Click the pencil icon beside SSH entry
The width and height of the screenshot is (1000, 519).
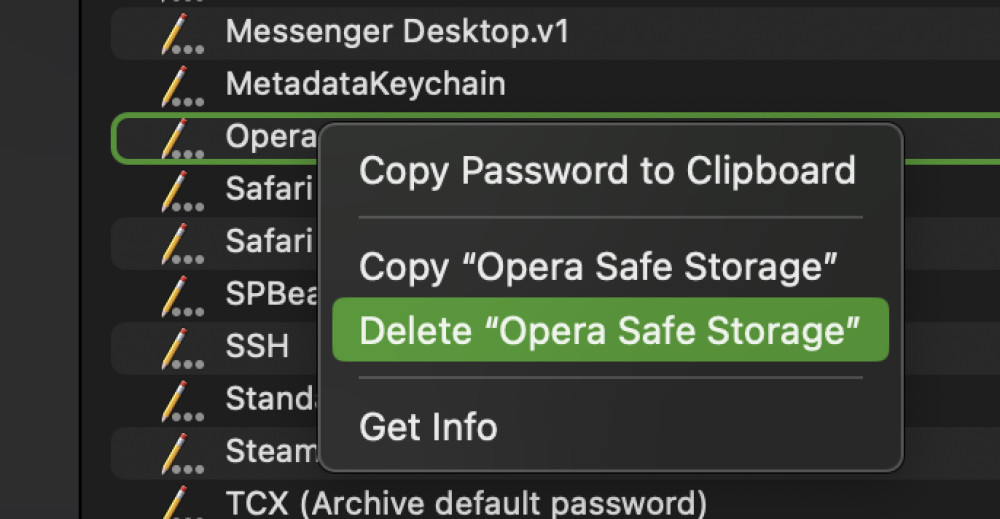(x=182, y=348)
